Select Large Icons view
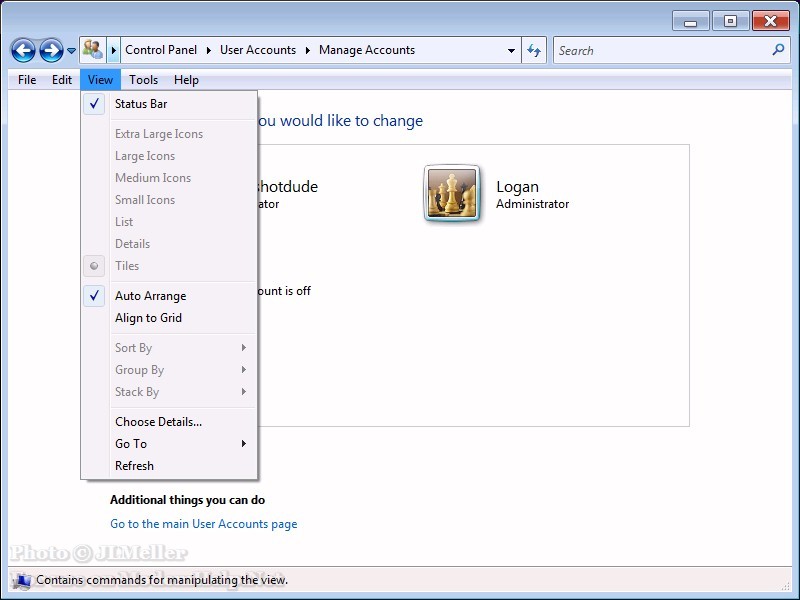The image size is (800, 600). (169, 156)
